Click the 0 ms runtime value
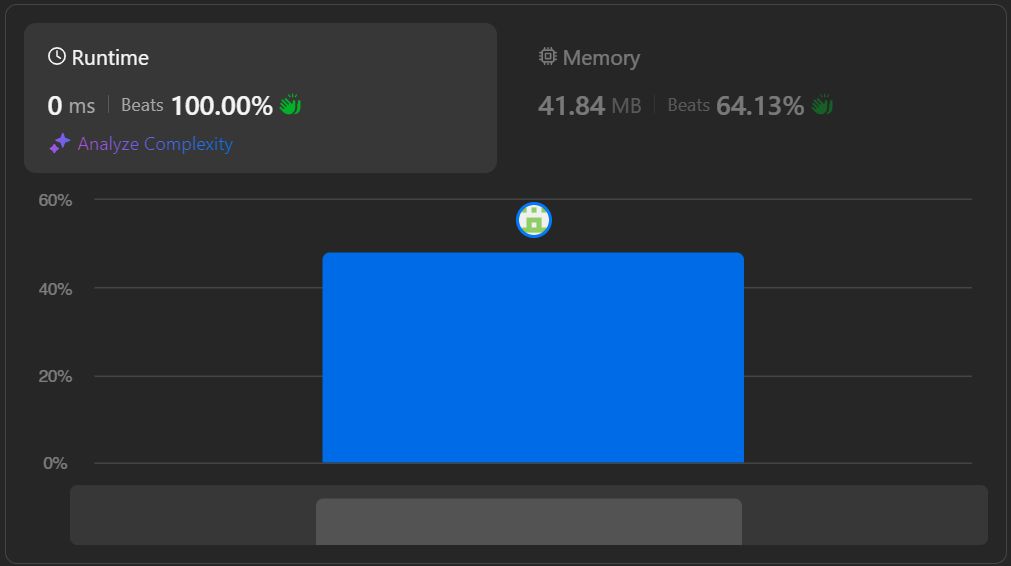 [71, 106]
